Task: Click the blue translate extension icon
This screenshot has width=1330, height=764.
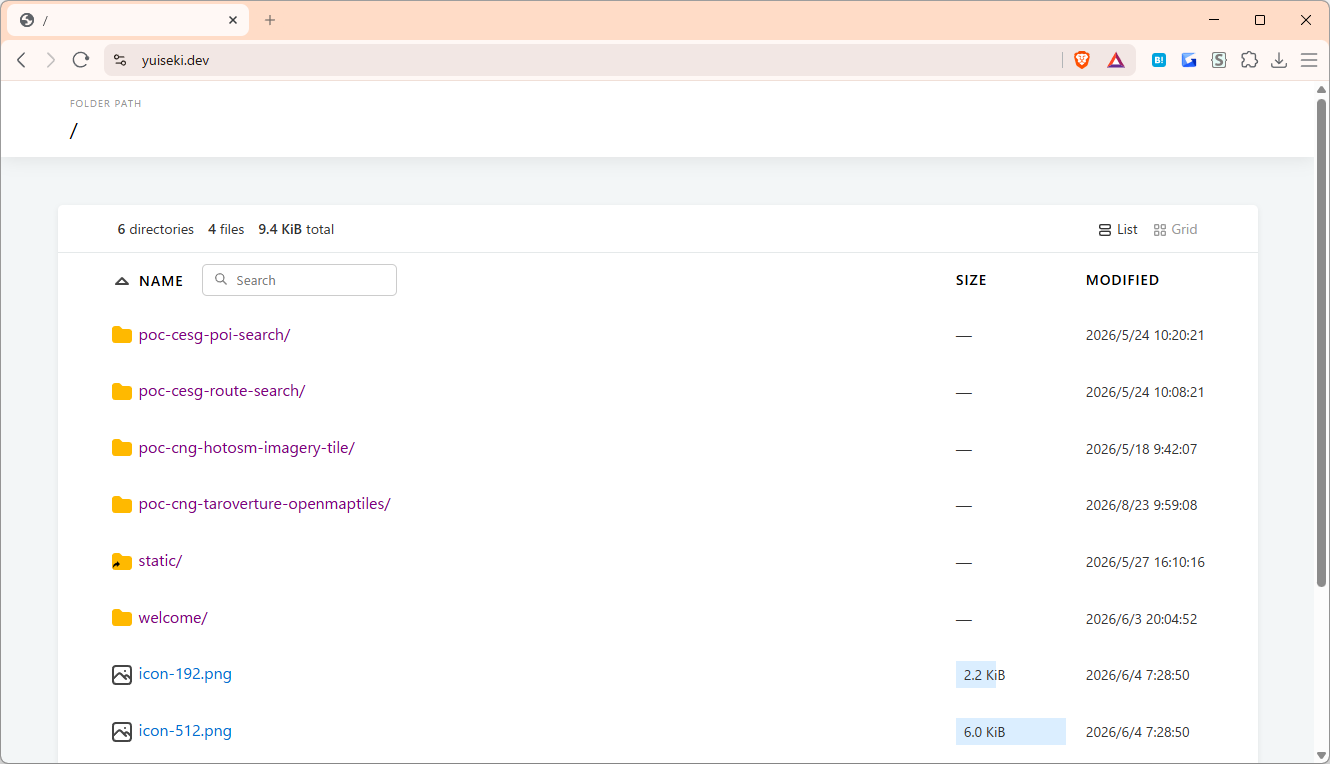Action: point(1189,60)
